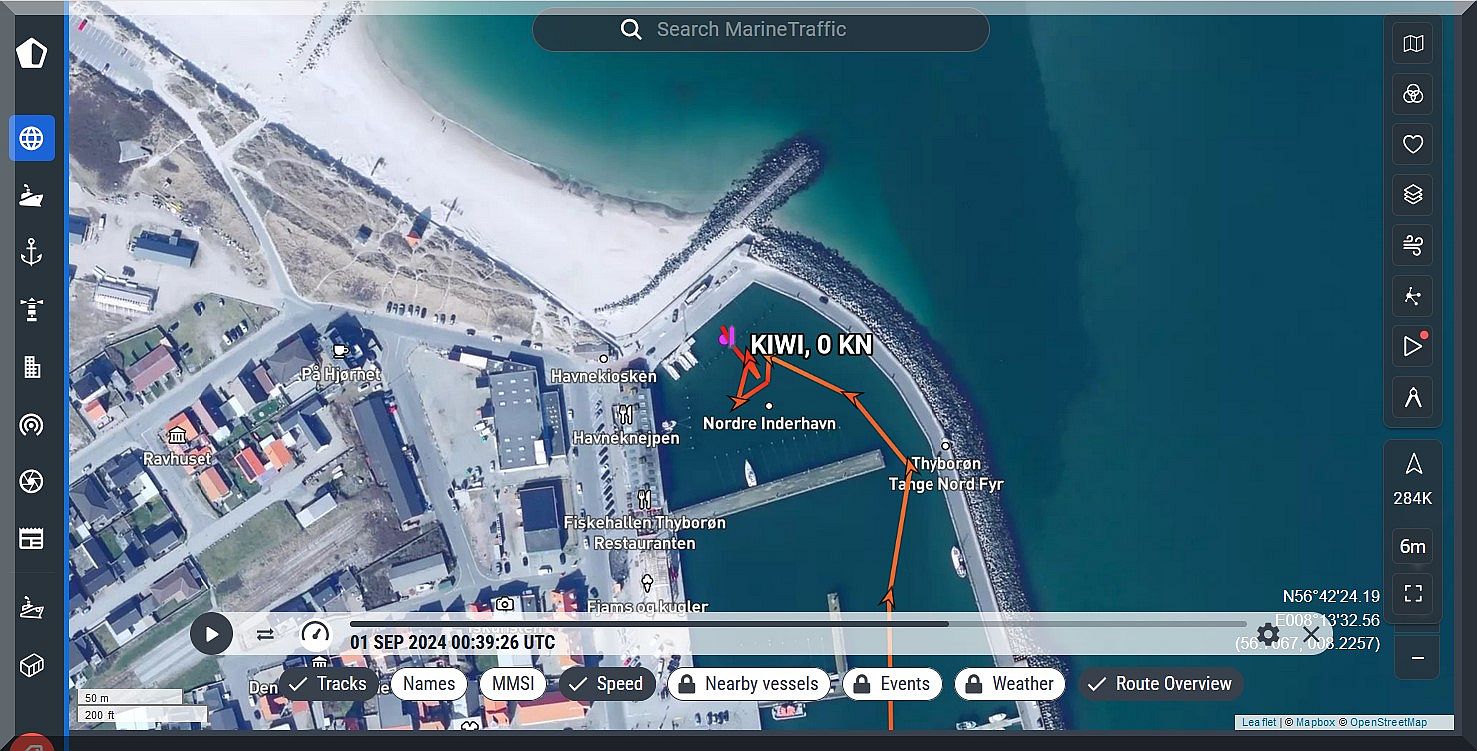Screen dimensions: 1477x751
Task: Open the vessels section in left sidebar
Action: (x=32, y=195)
